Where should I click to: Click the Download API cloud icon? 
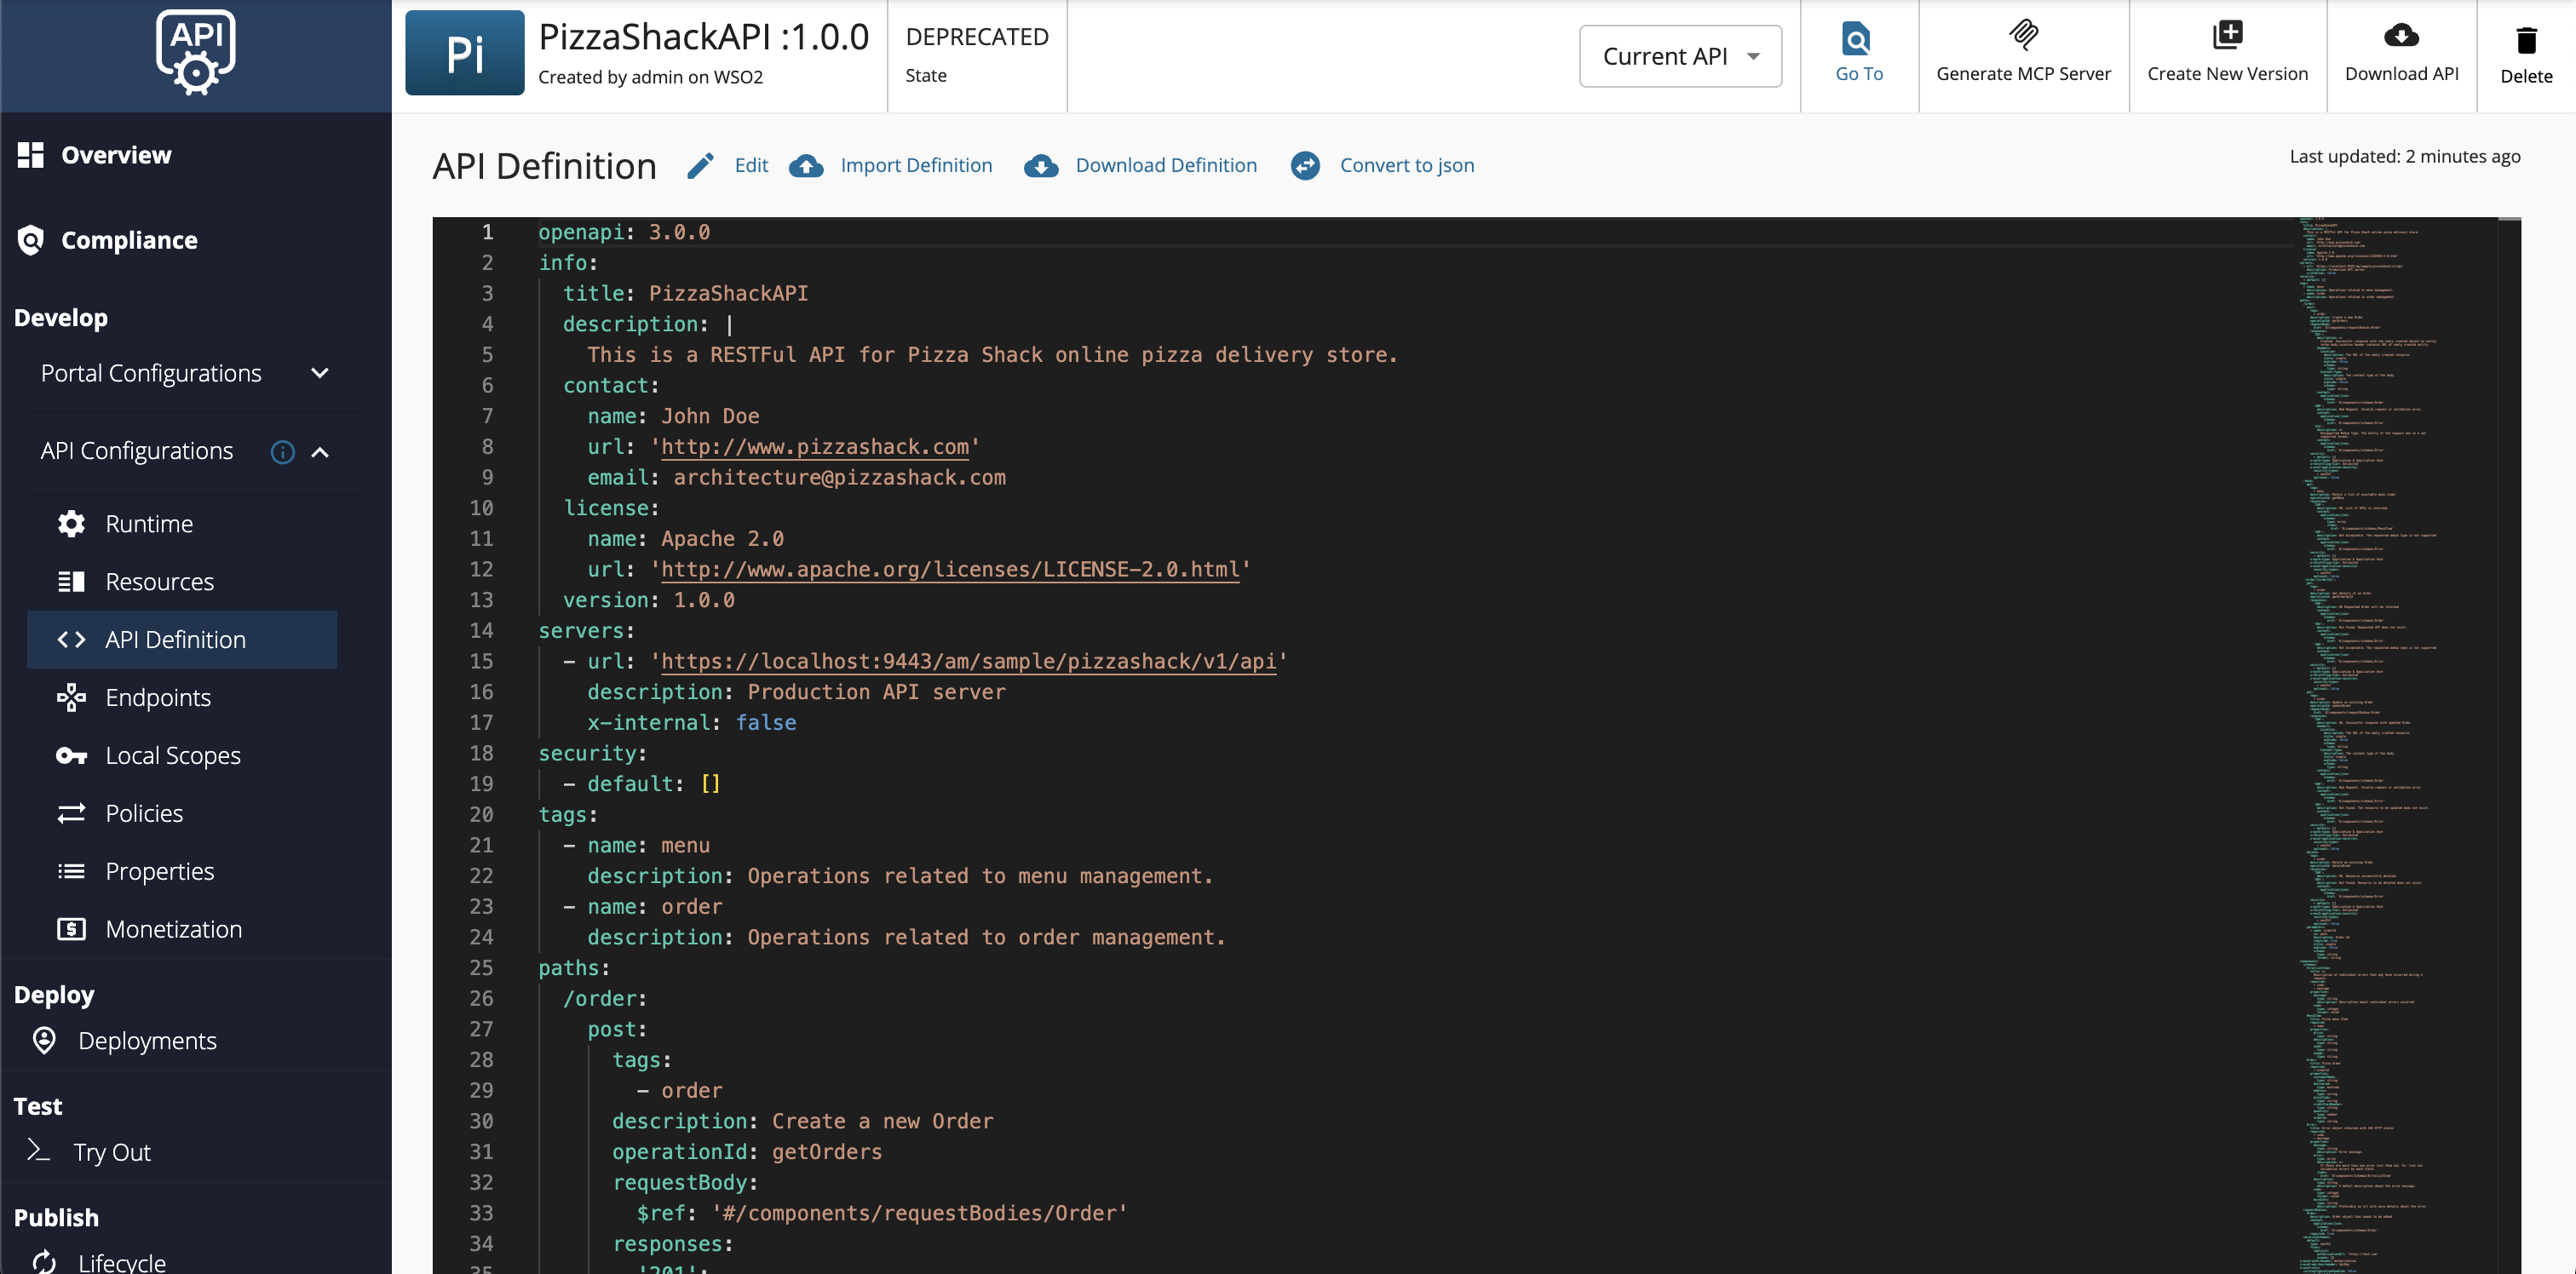[2400, 36]
